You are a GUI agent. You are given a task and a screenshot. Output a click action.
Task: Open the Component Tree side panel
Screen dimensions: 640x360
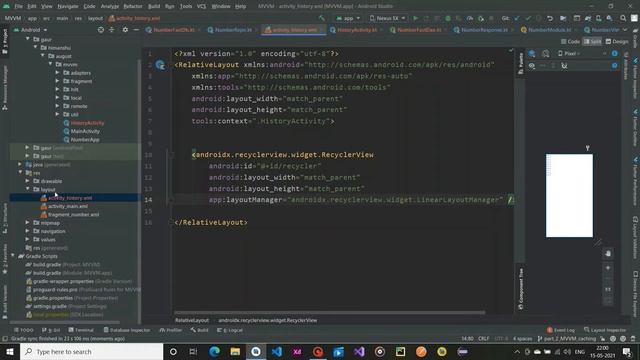(520, 289)
